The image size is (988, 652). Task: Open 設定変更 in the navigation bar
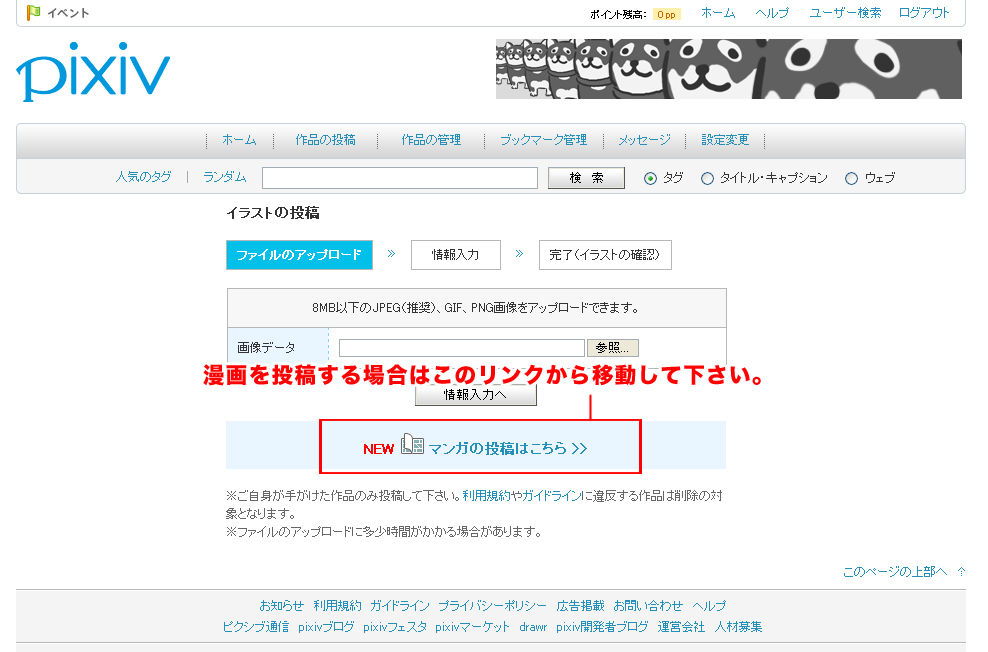(x=725, y=140)
